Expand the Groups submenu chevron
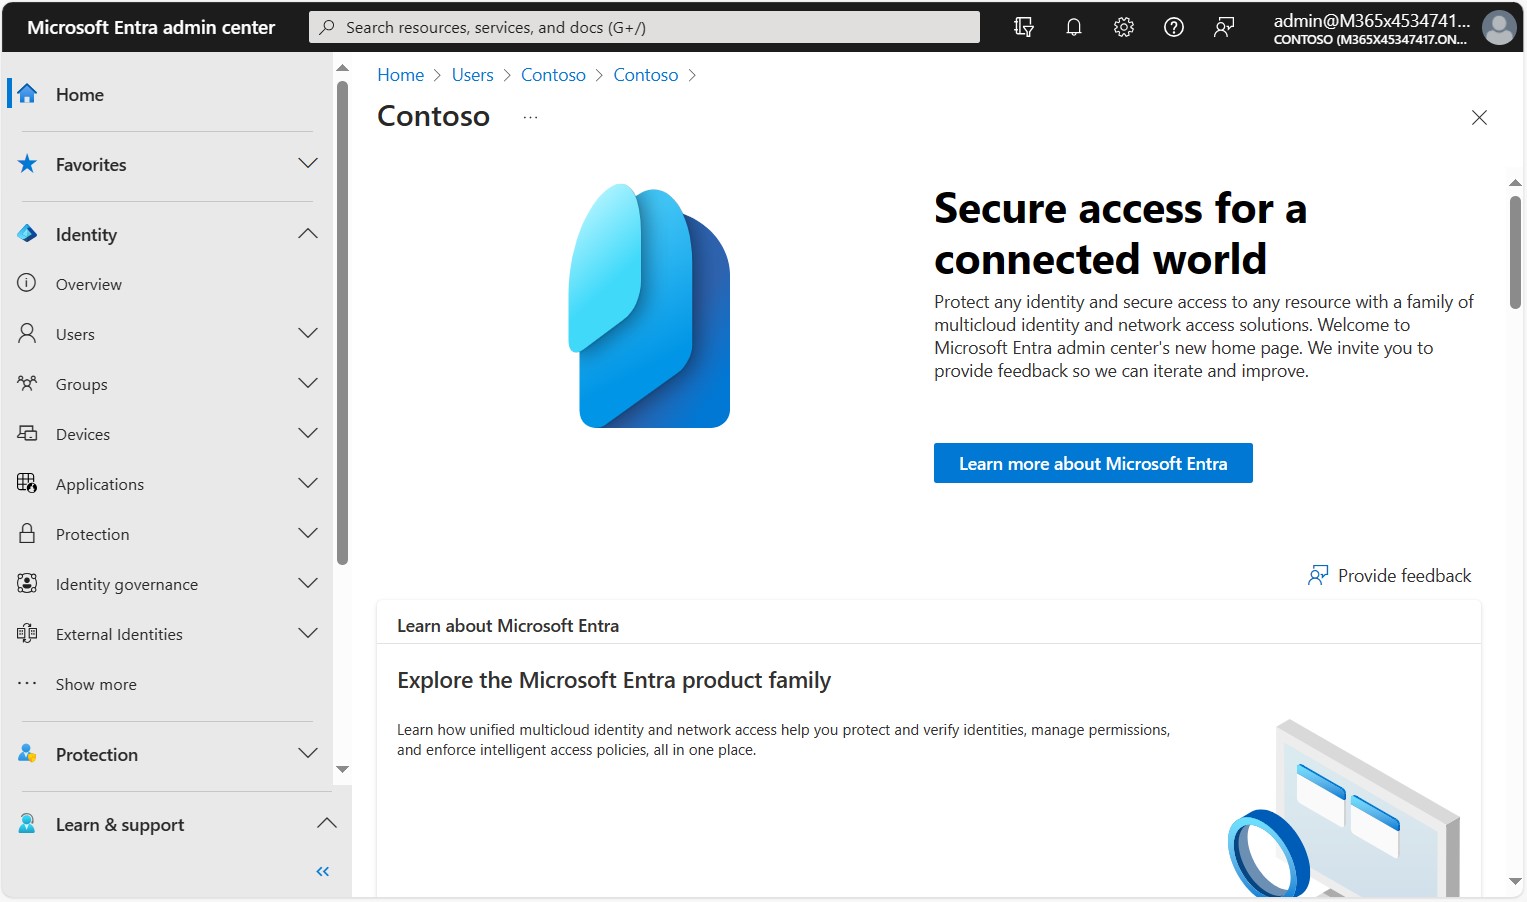Screen dimensions: 1527x902 308,383
